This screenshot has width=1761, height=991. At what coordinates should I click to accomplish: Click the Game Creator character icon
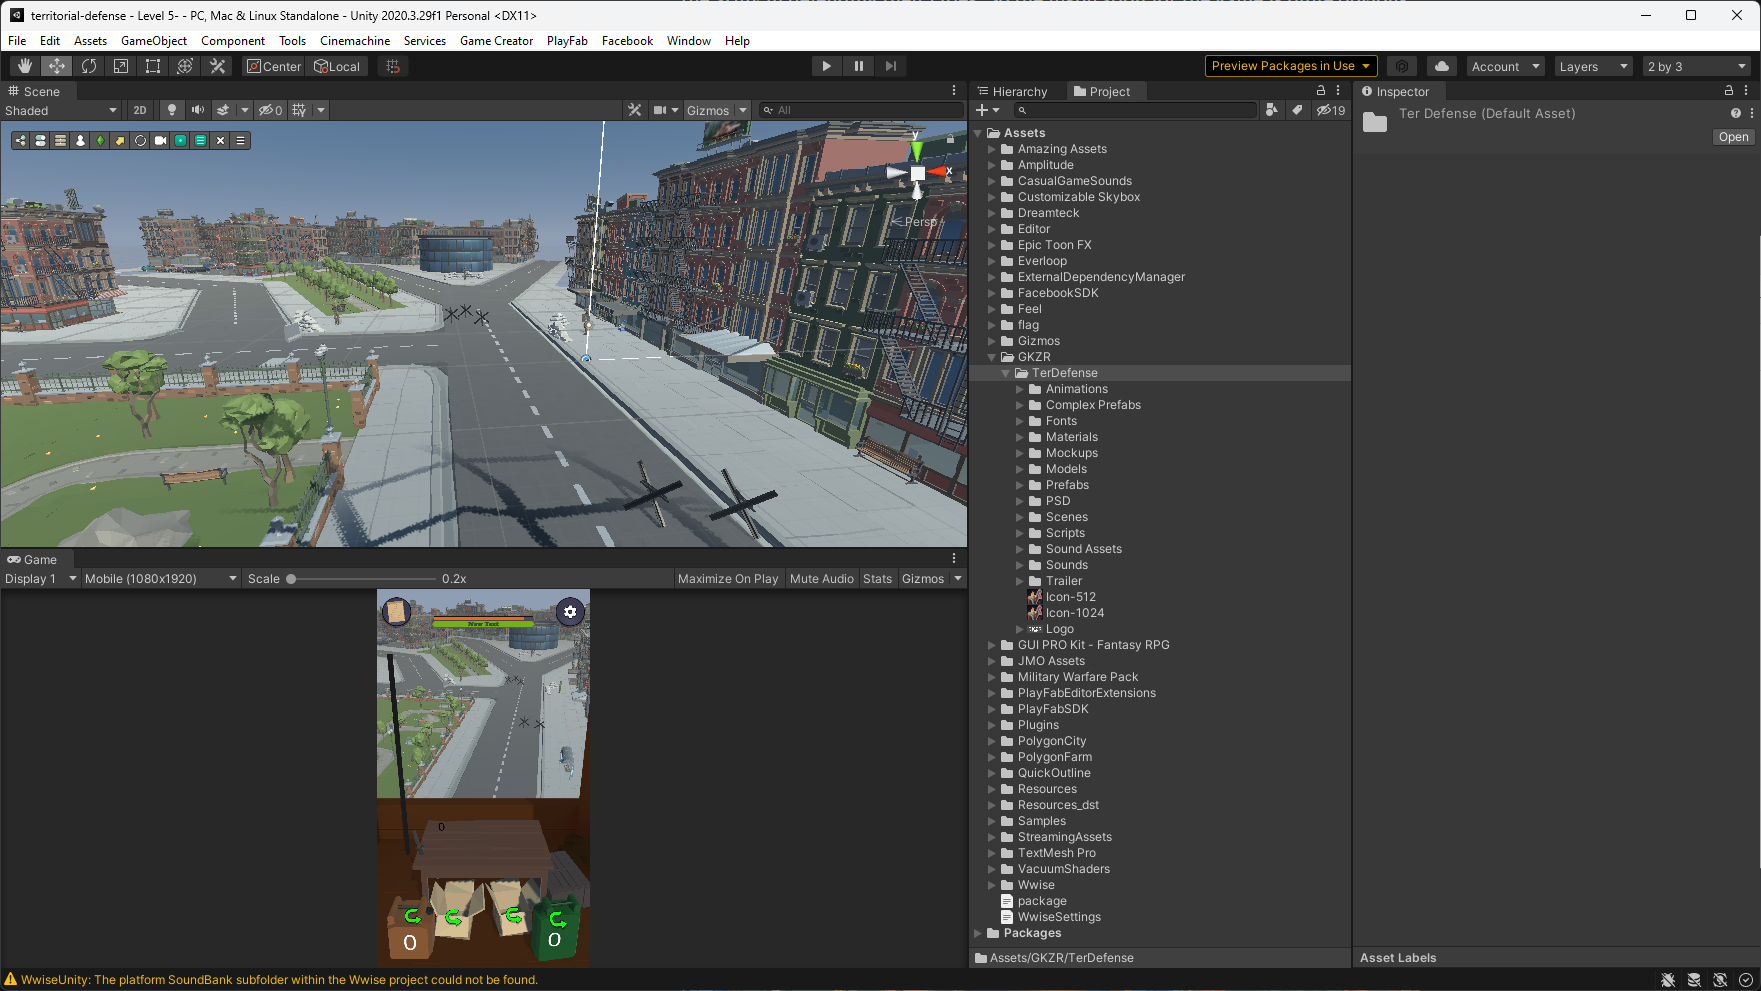(x=81, y=140)
